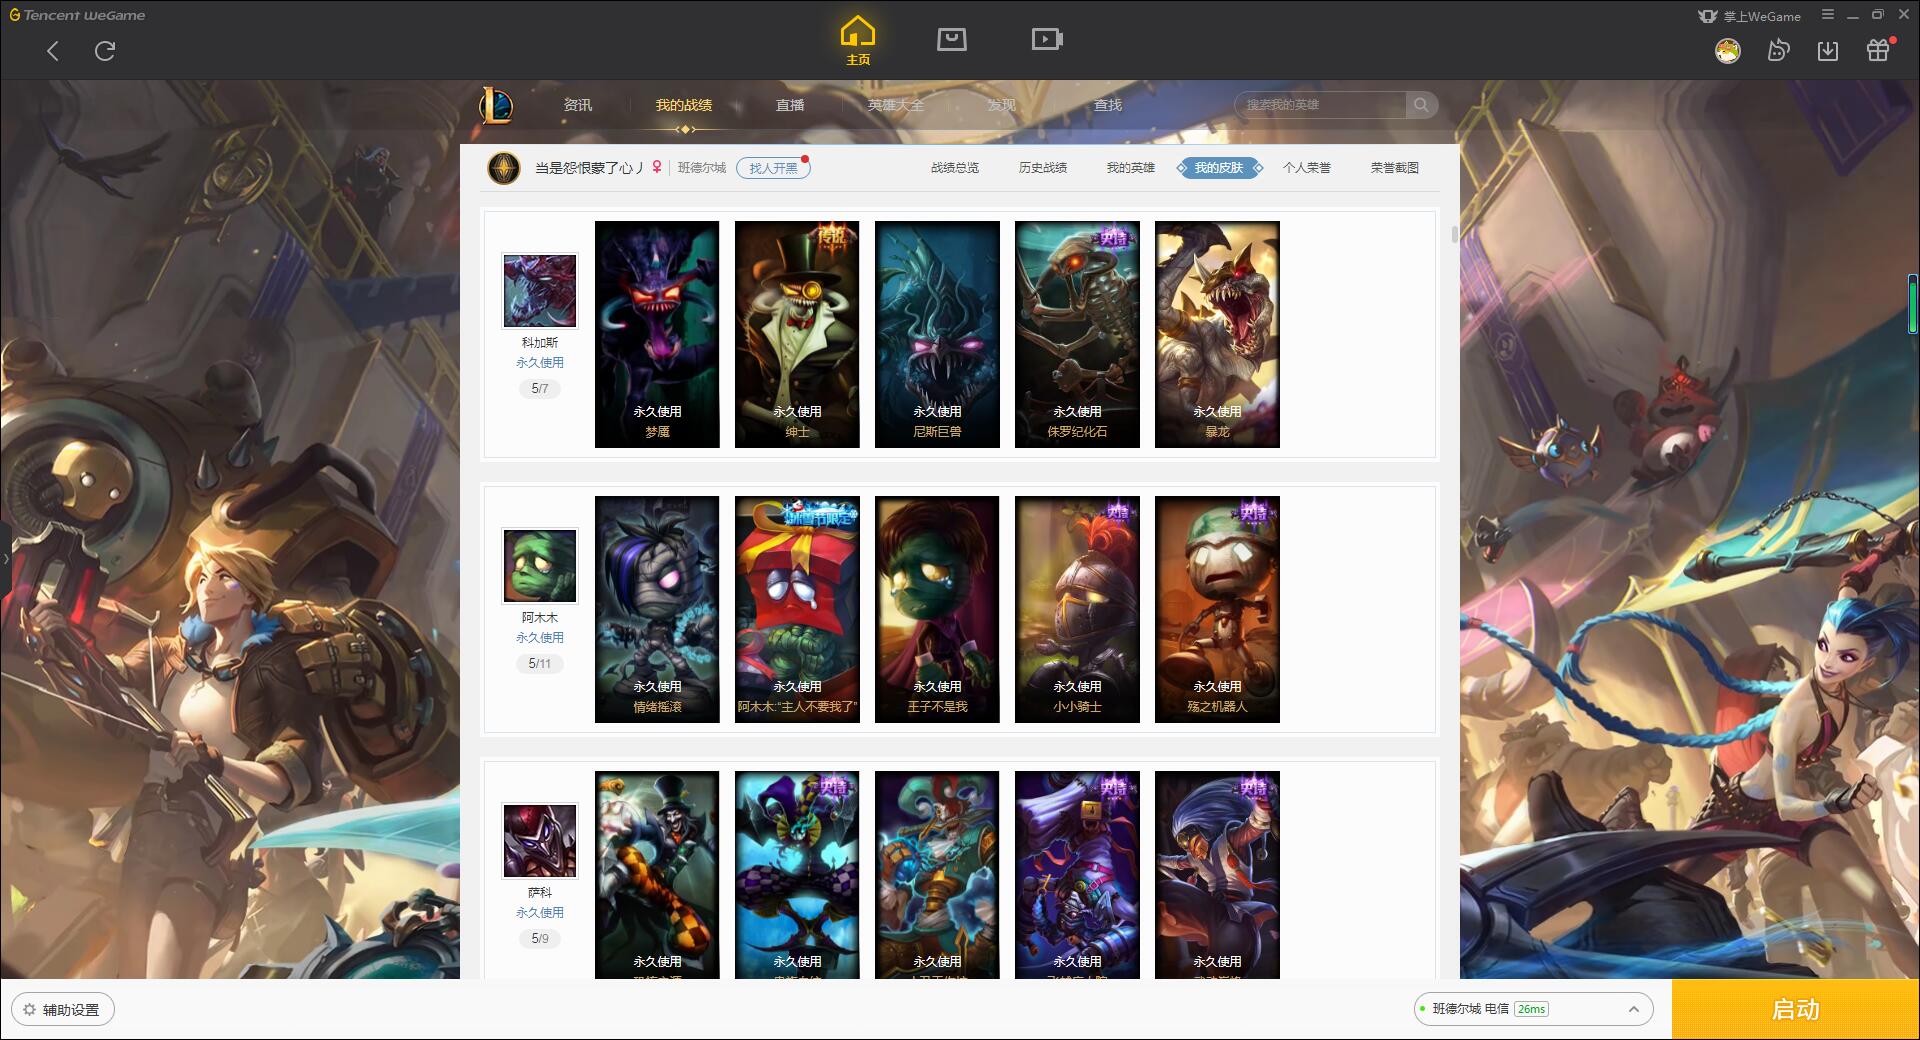This screenshot has height=1040, width=1920.
Task: Open the 直播 tab
Action: click(790, 105)
